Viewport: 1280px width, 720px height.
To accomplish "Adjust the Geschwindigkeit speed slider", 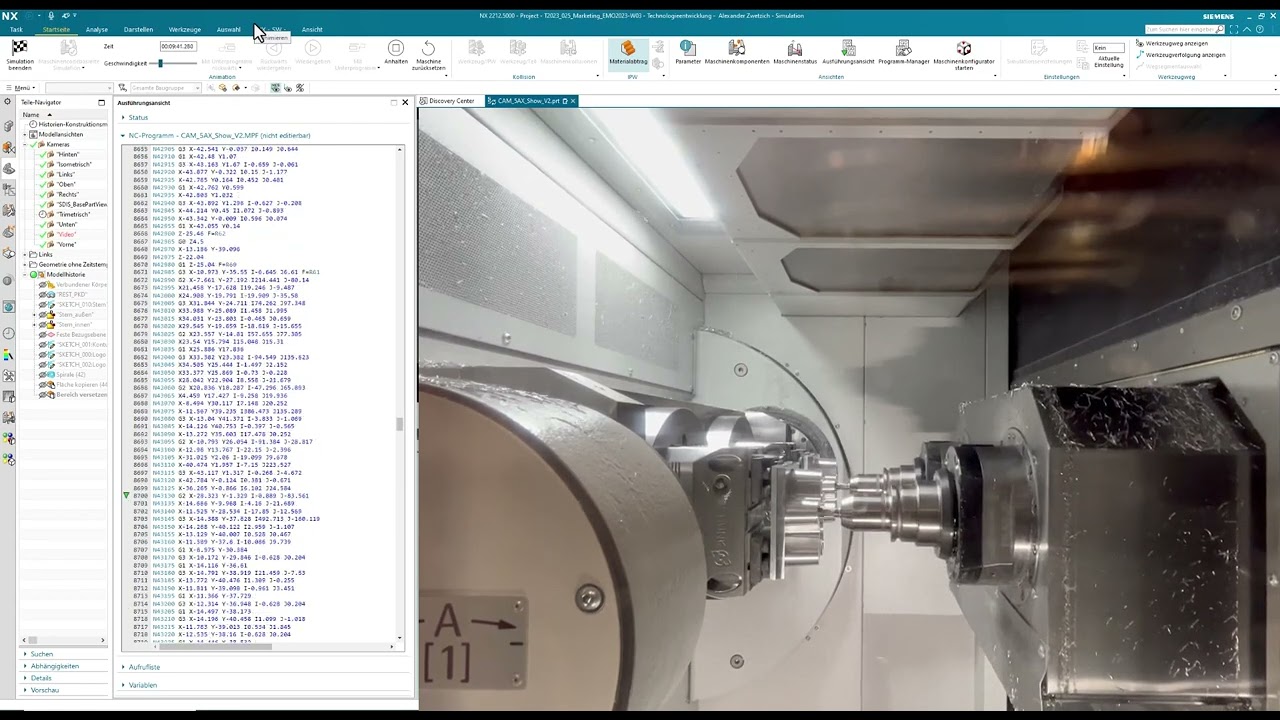I will [160, 63].
